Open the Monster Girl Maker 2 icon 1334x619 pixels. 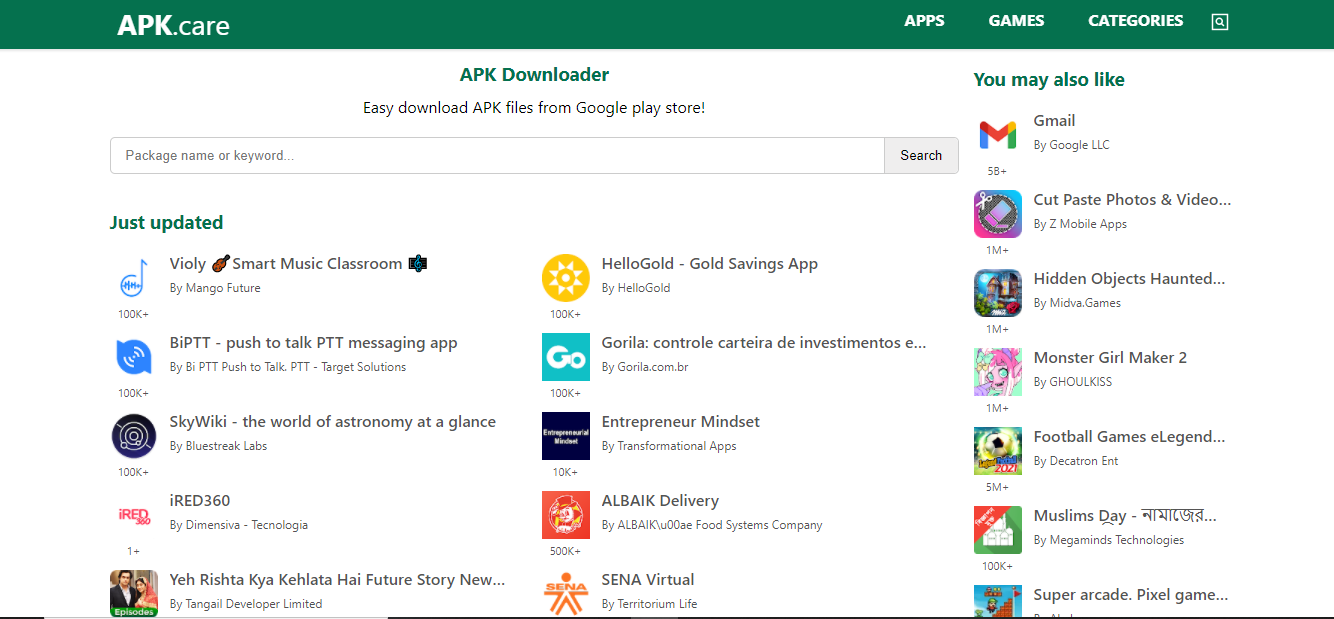click(x=997, y=371)
